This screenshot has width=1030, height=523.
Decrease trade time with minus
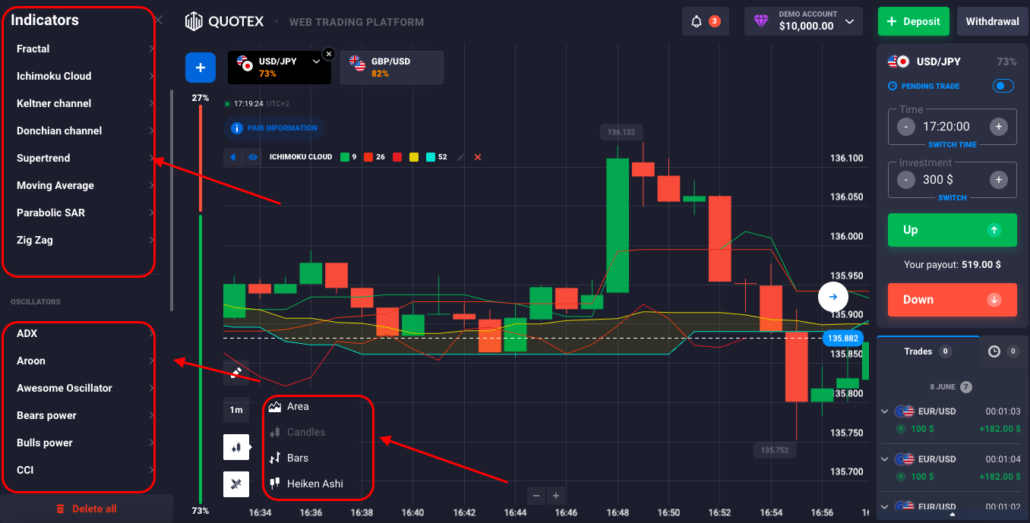coord(906,127)
